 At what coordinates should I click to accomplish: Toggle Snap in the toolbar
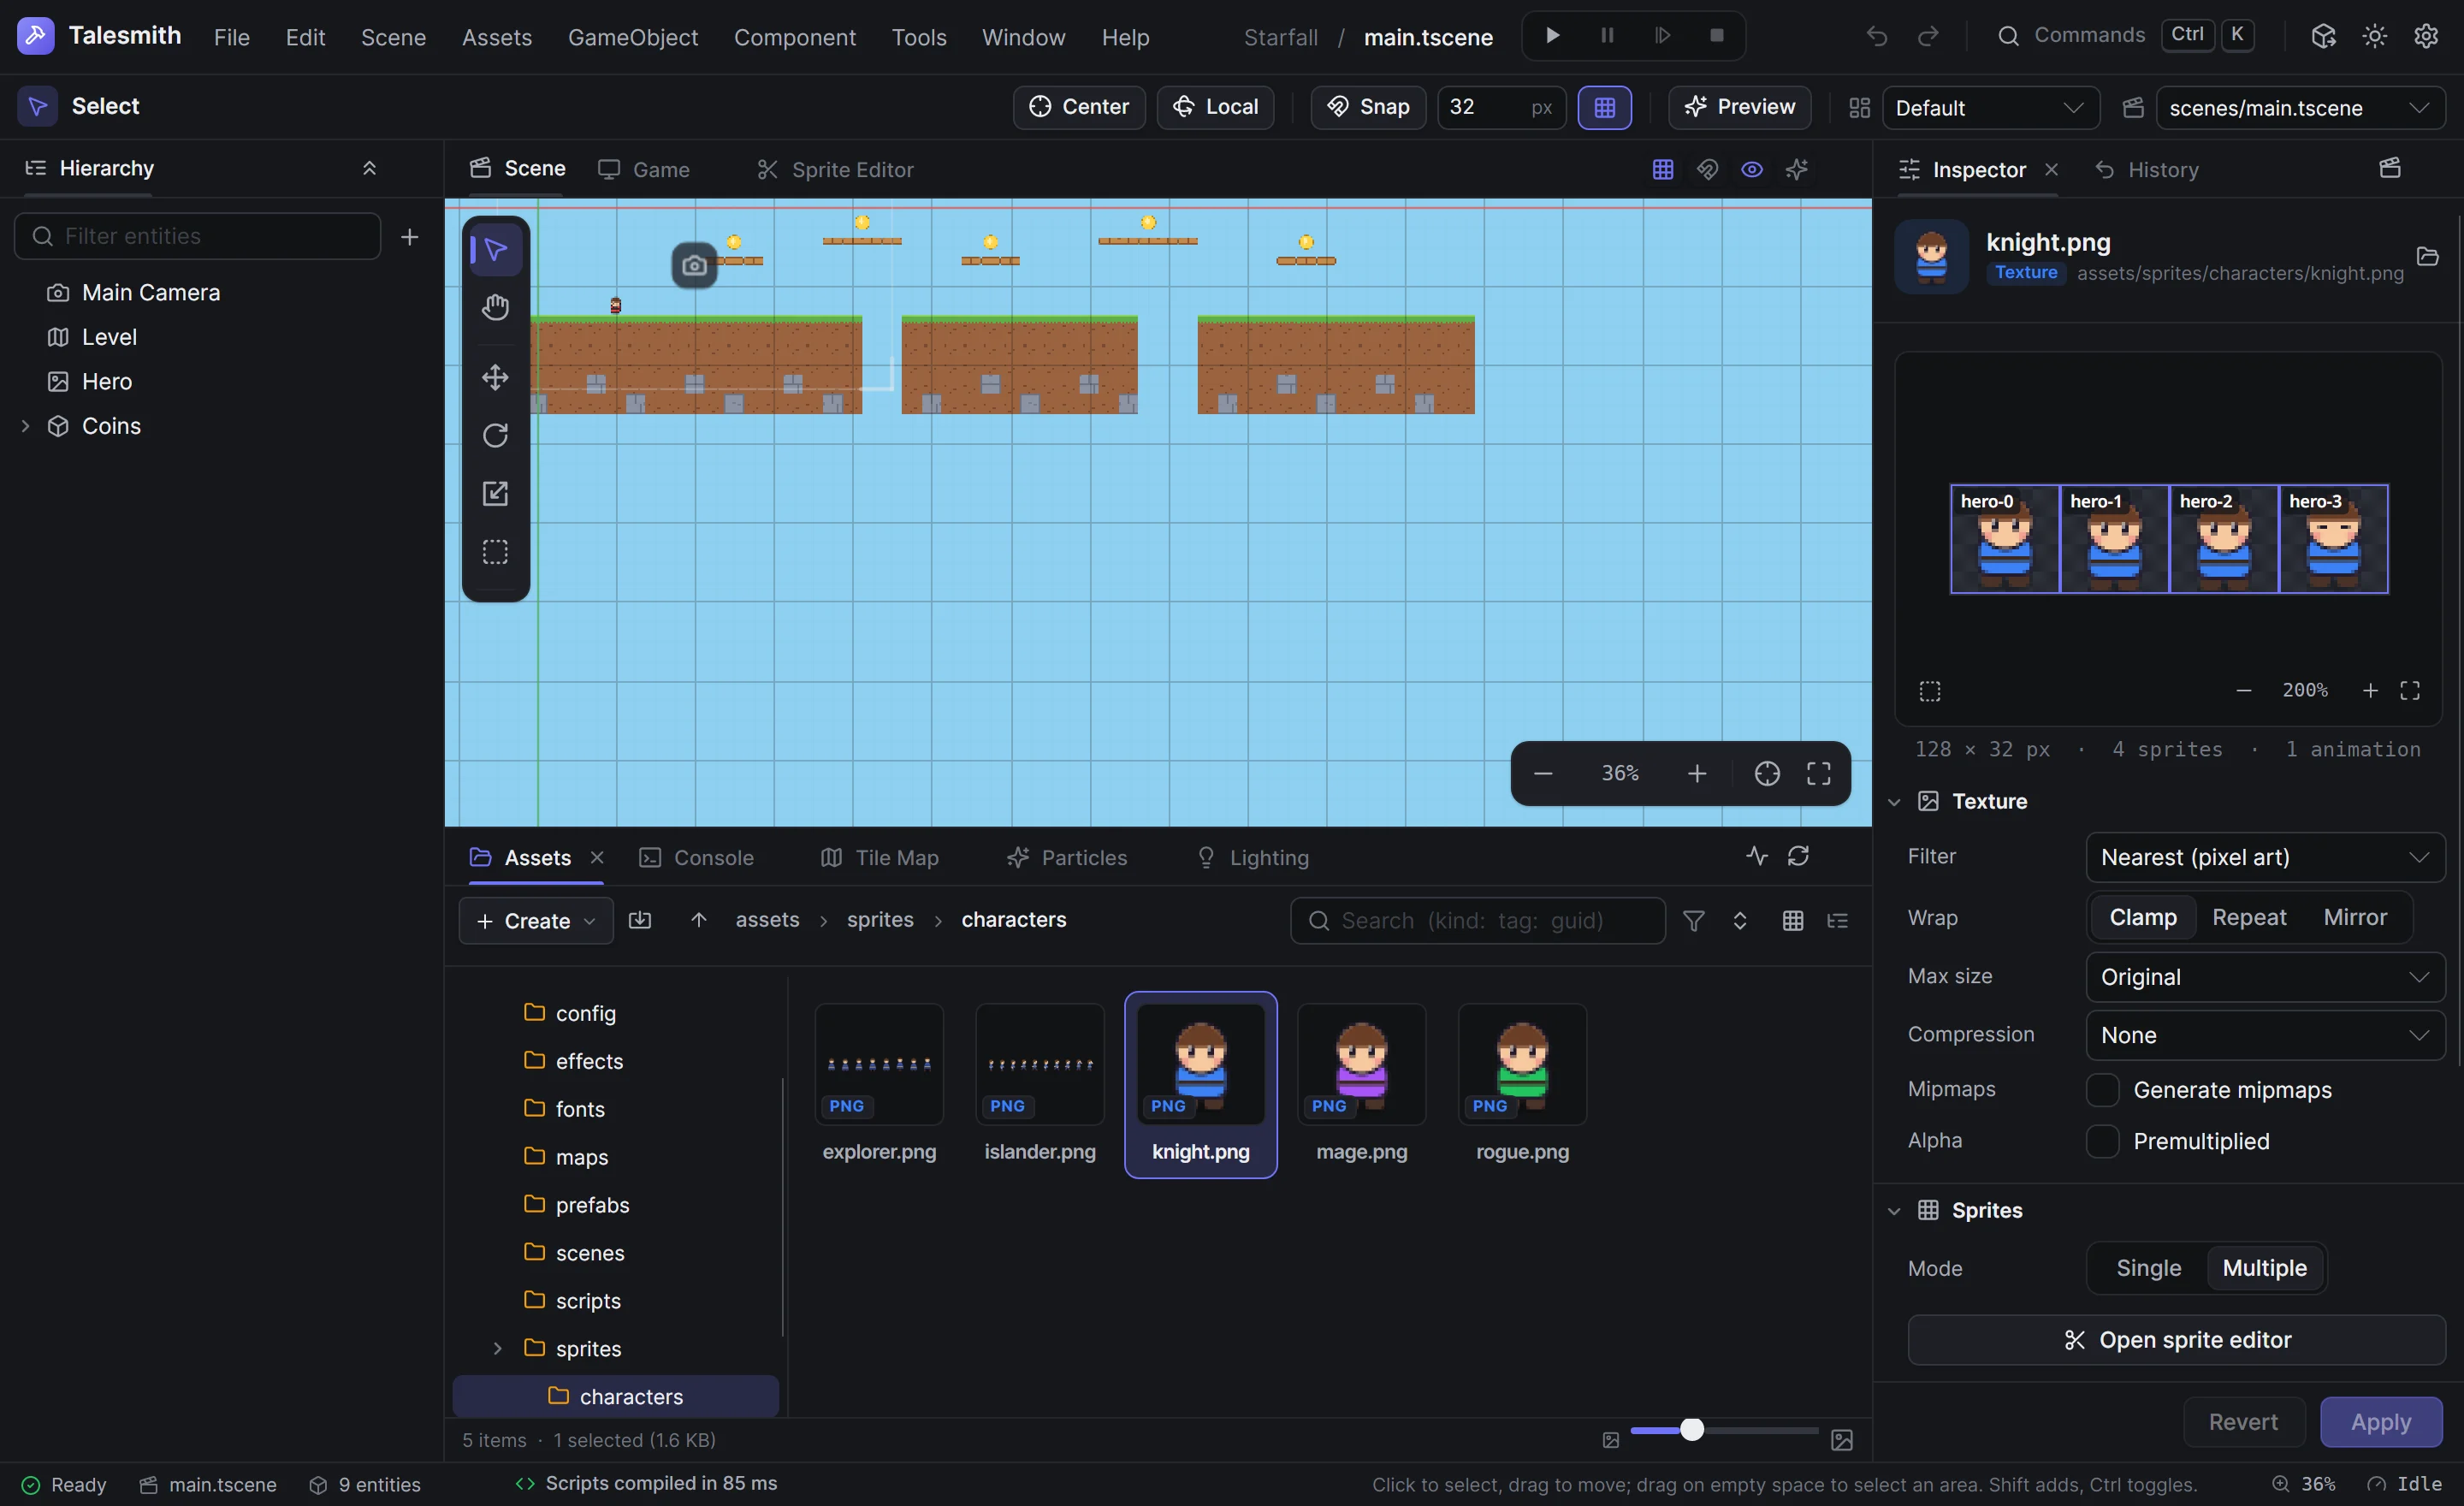tap(1368, 107)
